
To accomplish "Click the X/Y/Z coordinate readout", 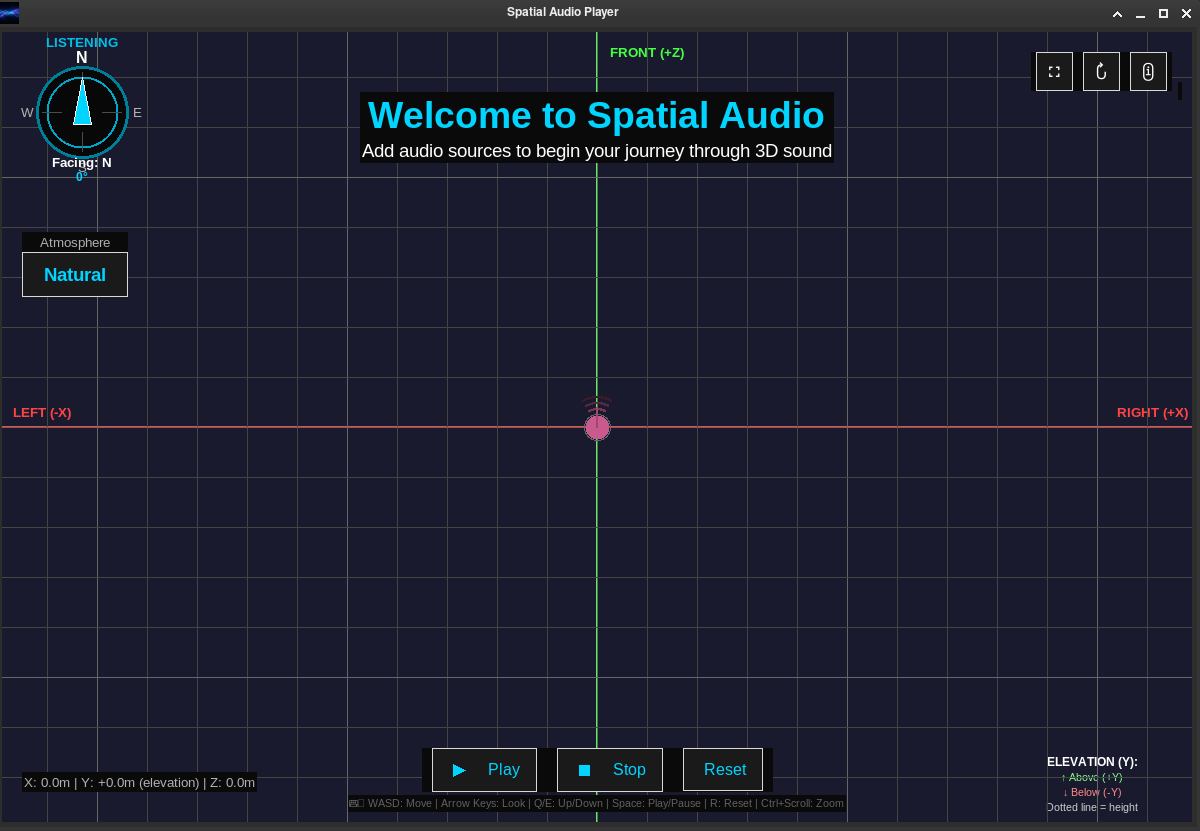I will tap(137, 783).
